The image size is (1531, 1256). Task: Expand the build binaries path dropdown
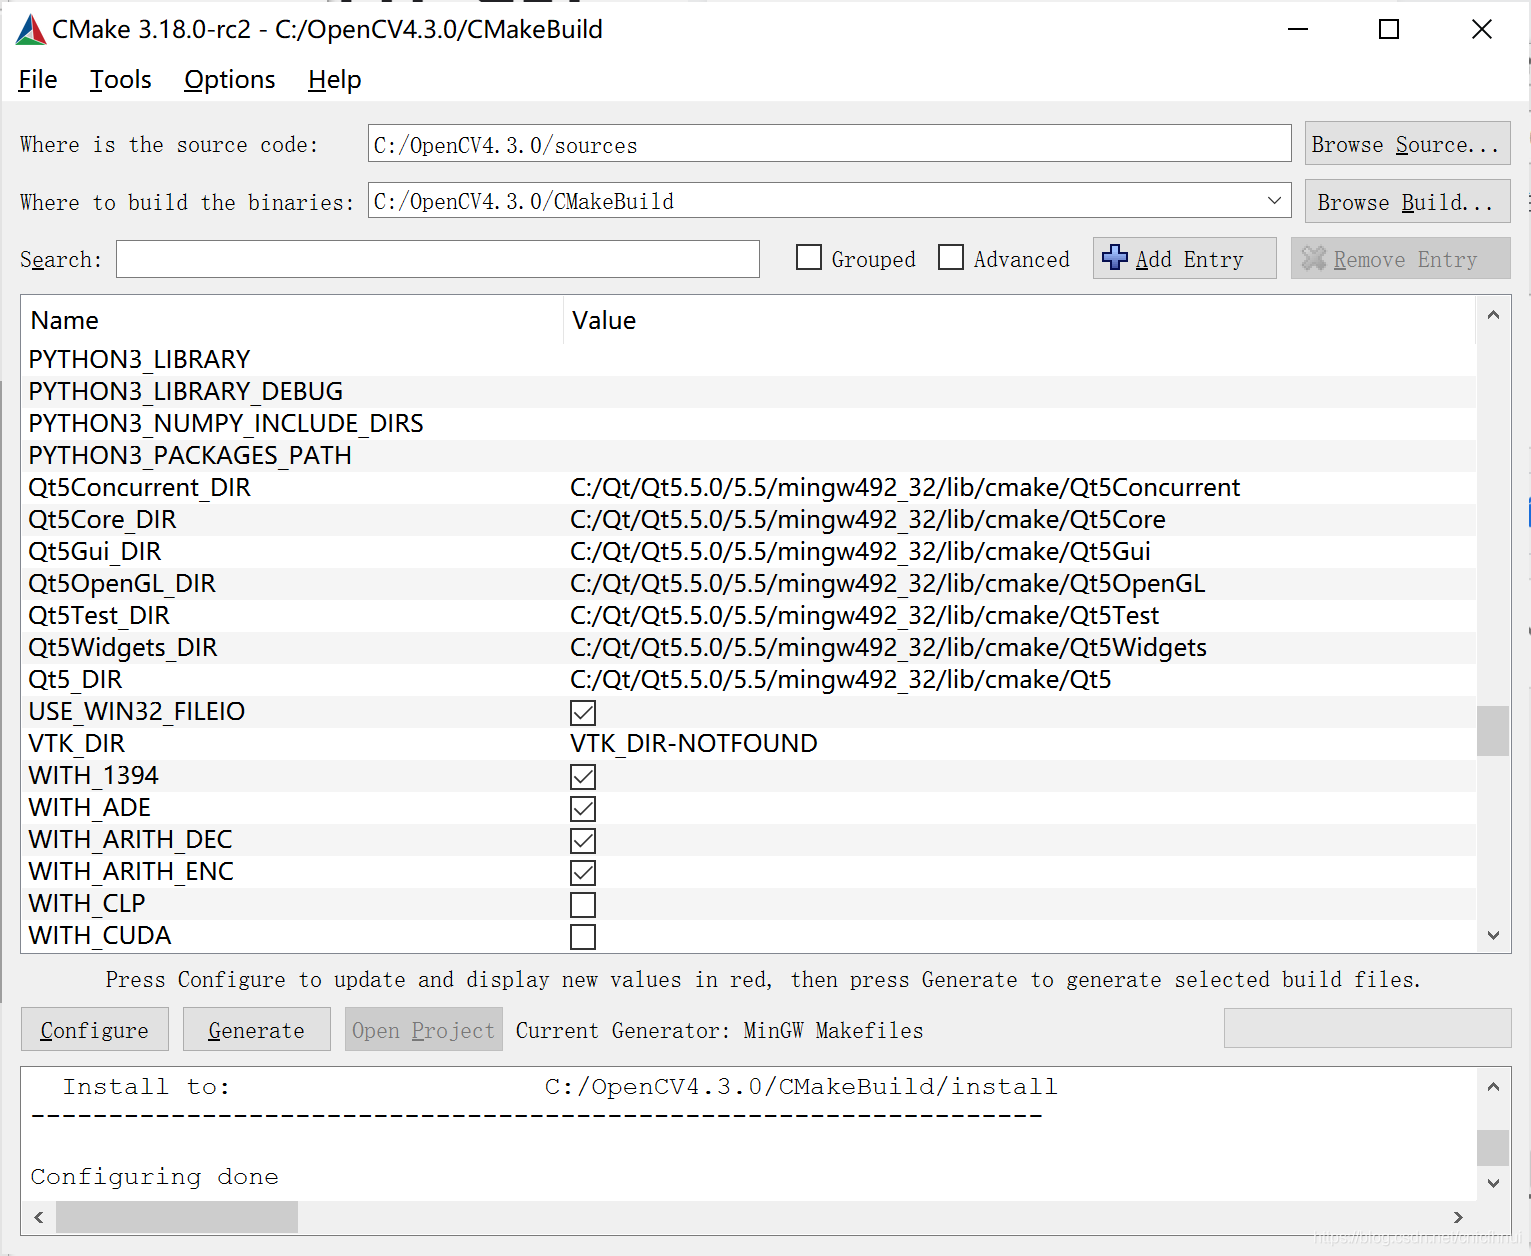(1274, 201)
